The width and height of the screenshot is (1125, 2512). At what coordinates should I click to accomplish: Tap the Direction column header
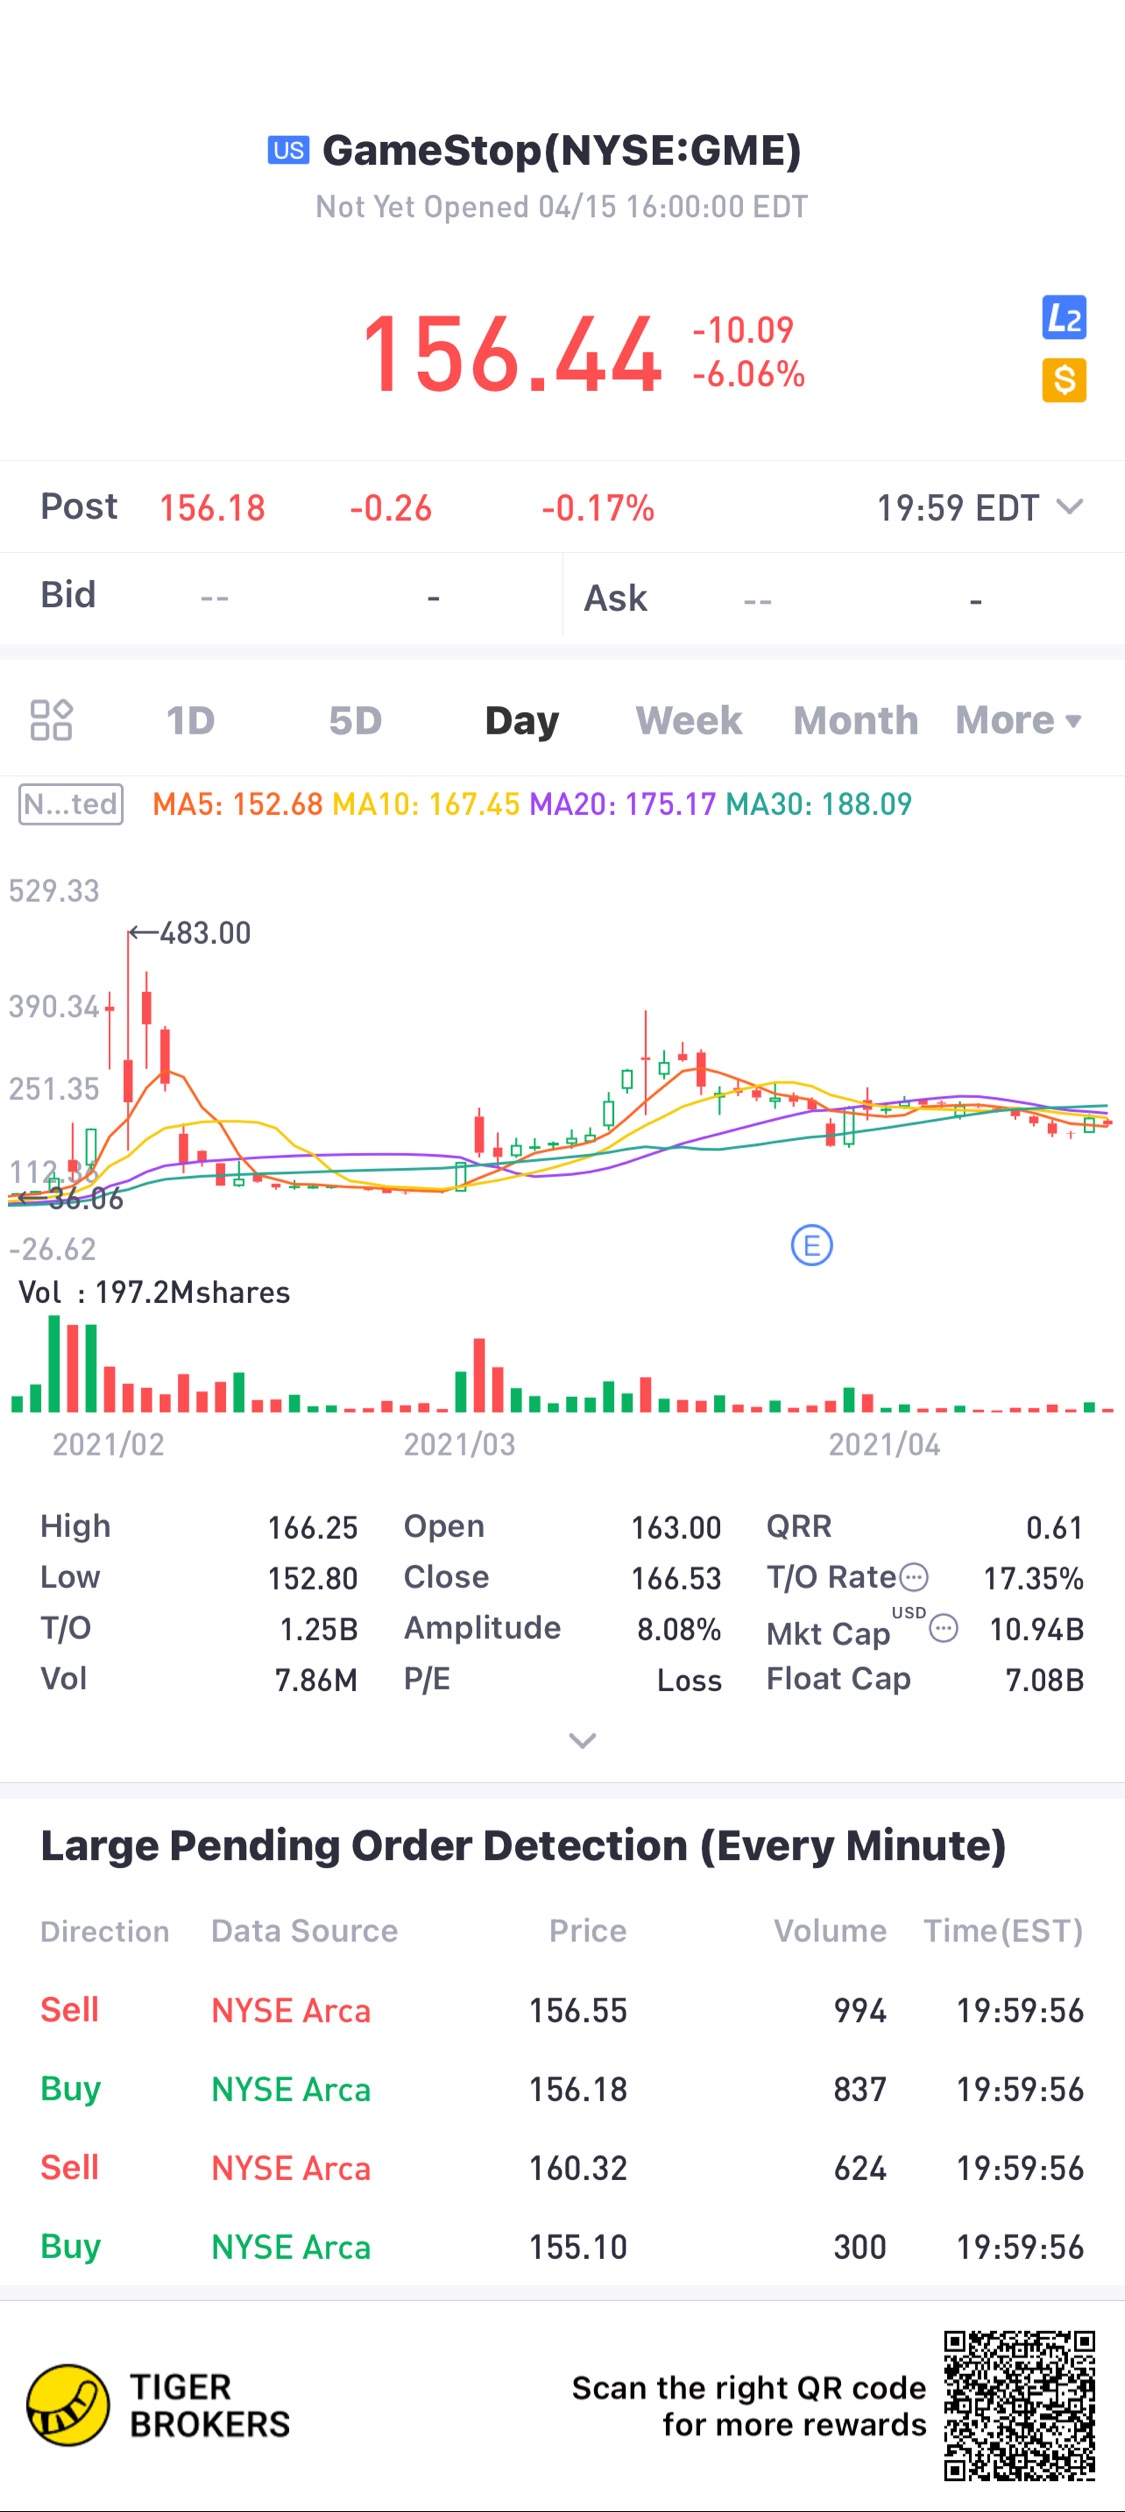pyautogui.click(x=105, y=1931)
